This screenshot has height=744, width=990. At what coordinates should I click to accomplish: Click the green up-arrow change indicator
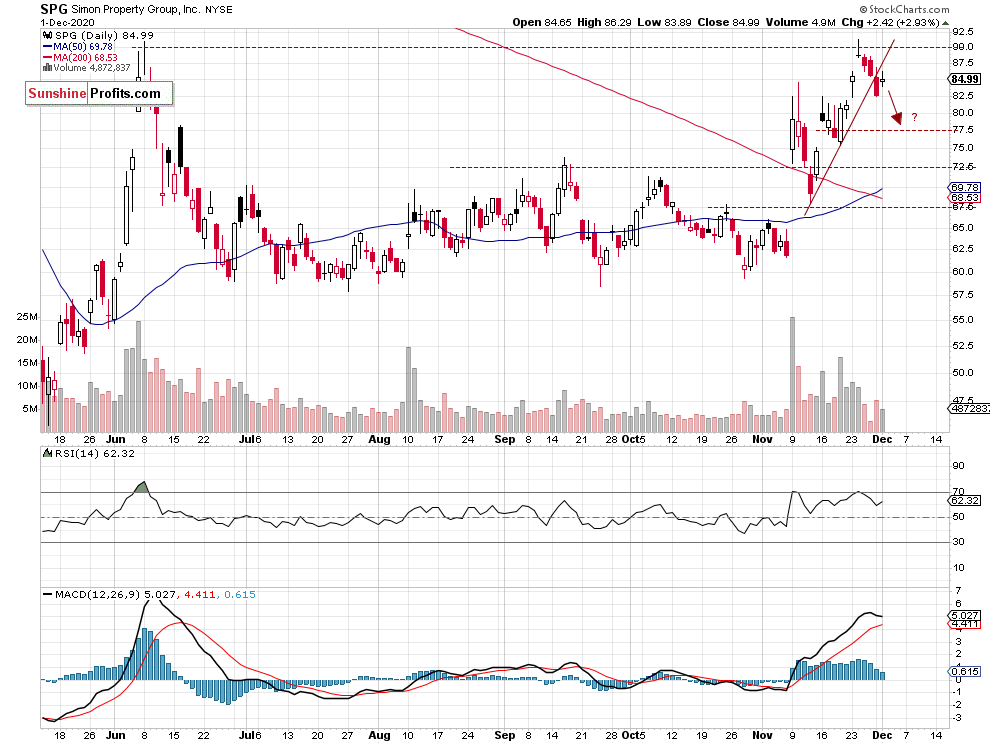[x=945, y=23]
